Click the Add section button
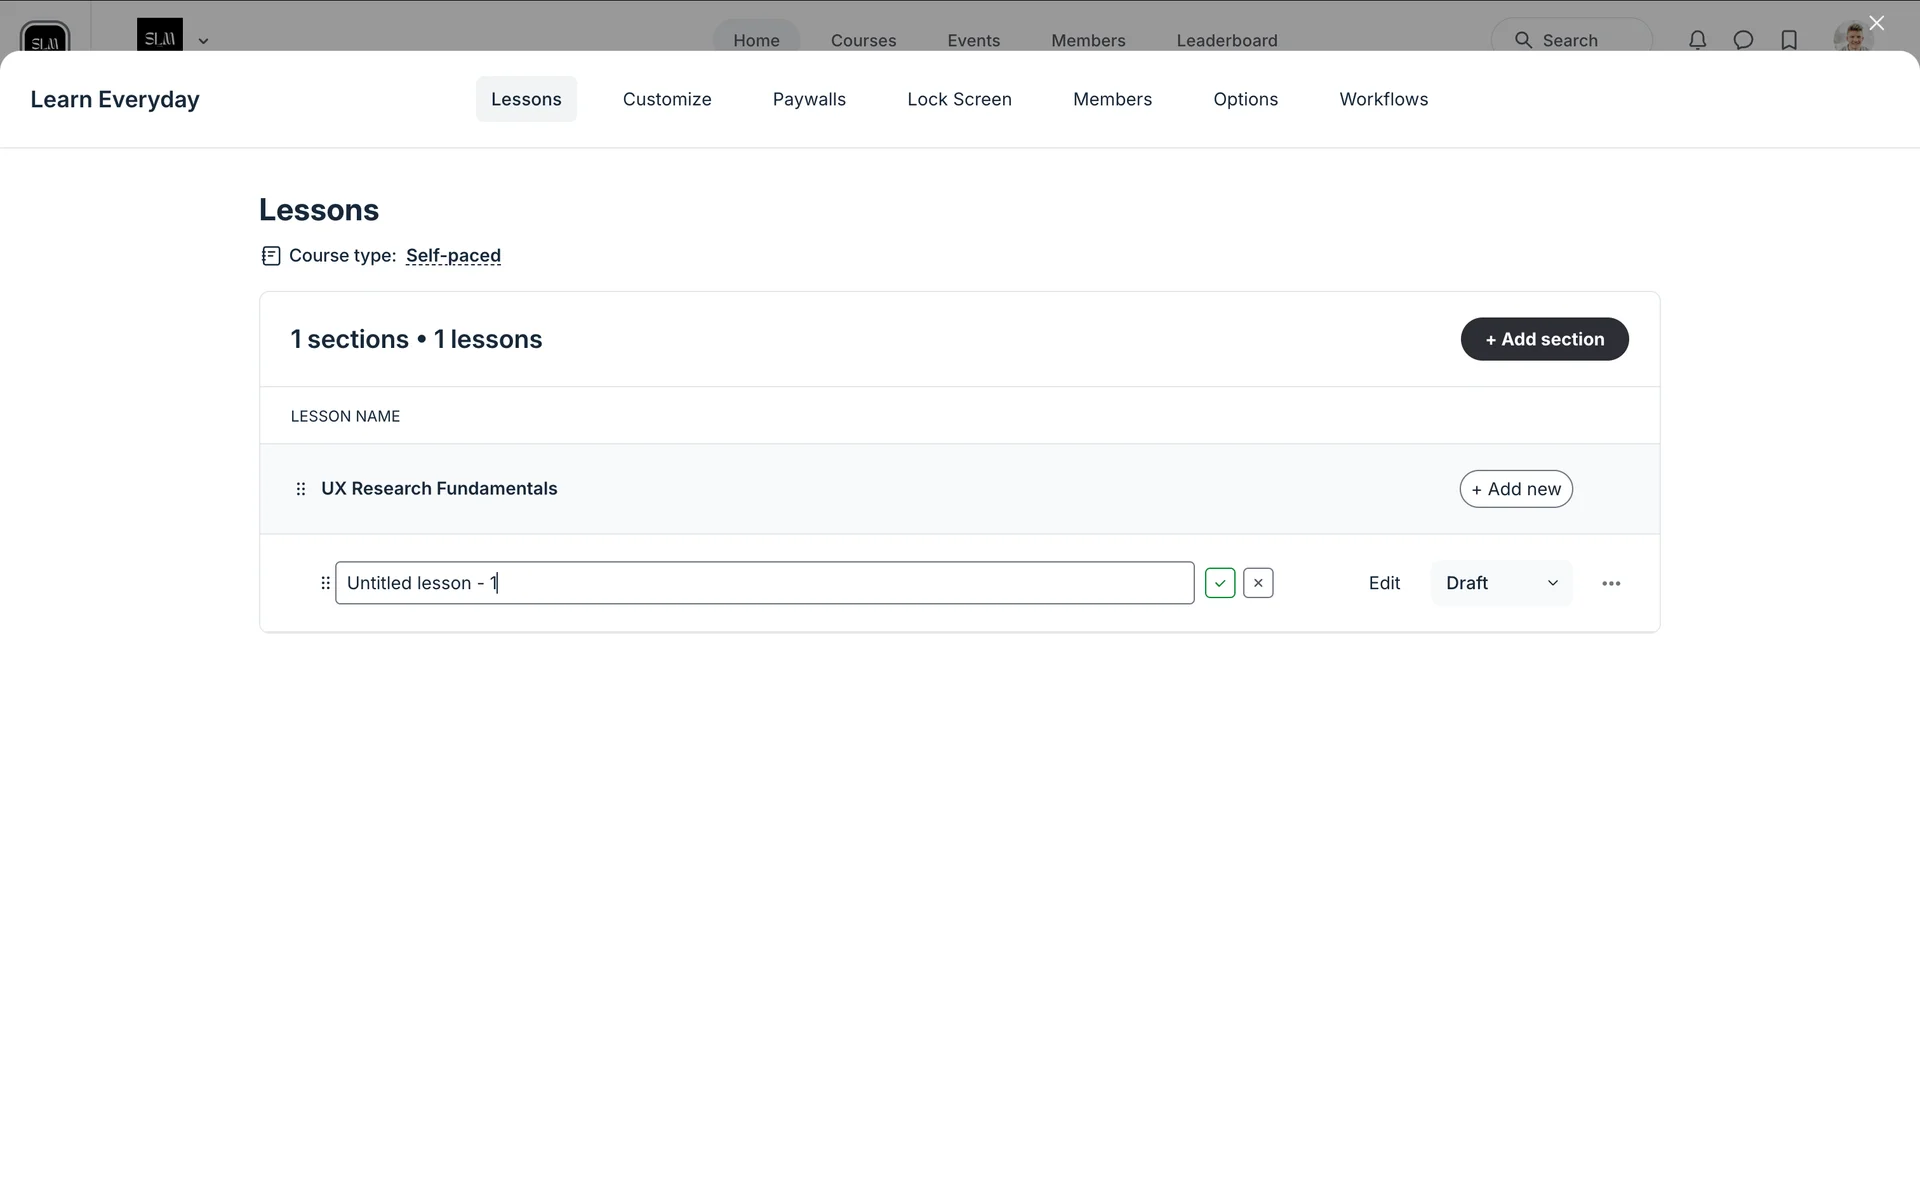Image resolution: width=1920 pixels, height=1200 pixels. coord(1544,339)
